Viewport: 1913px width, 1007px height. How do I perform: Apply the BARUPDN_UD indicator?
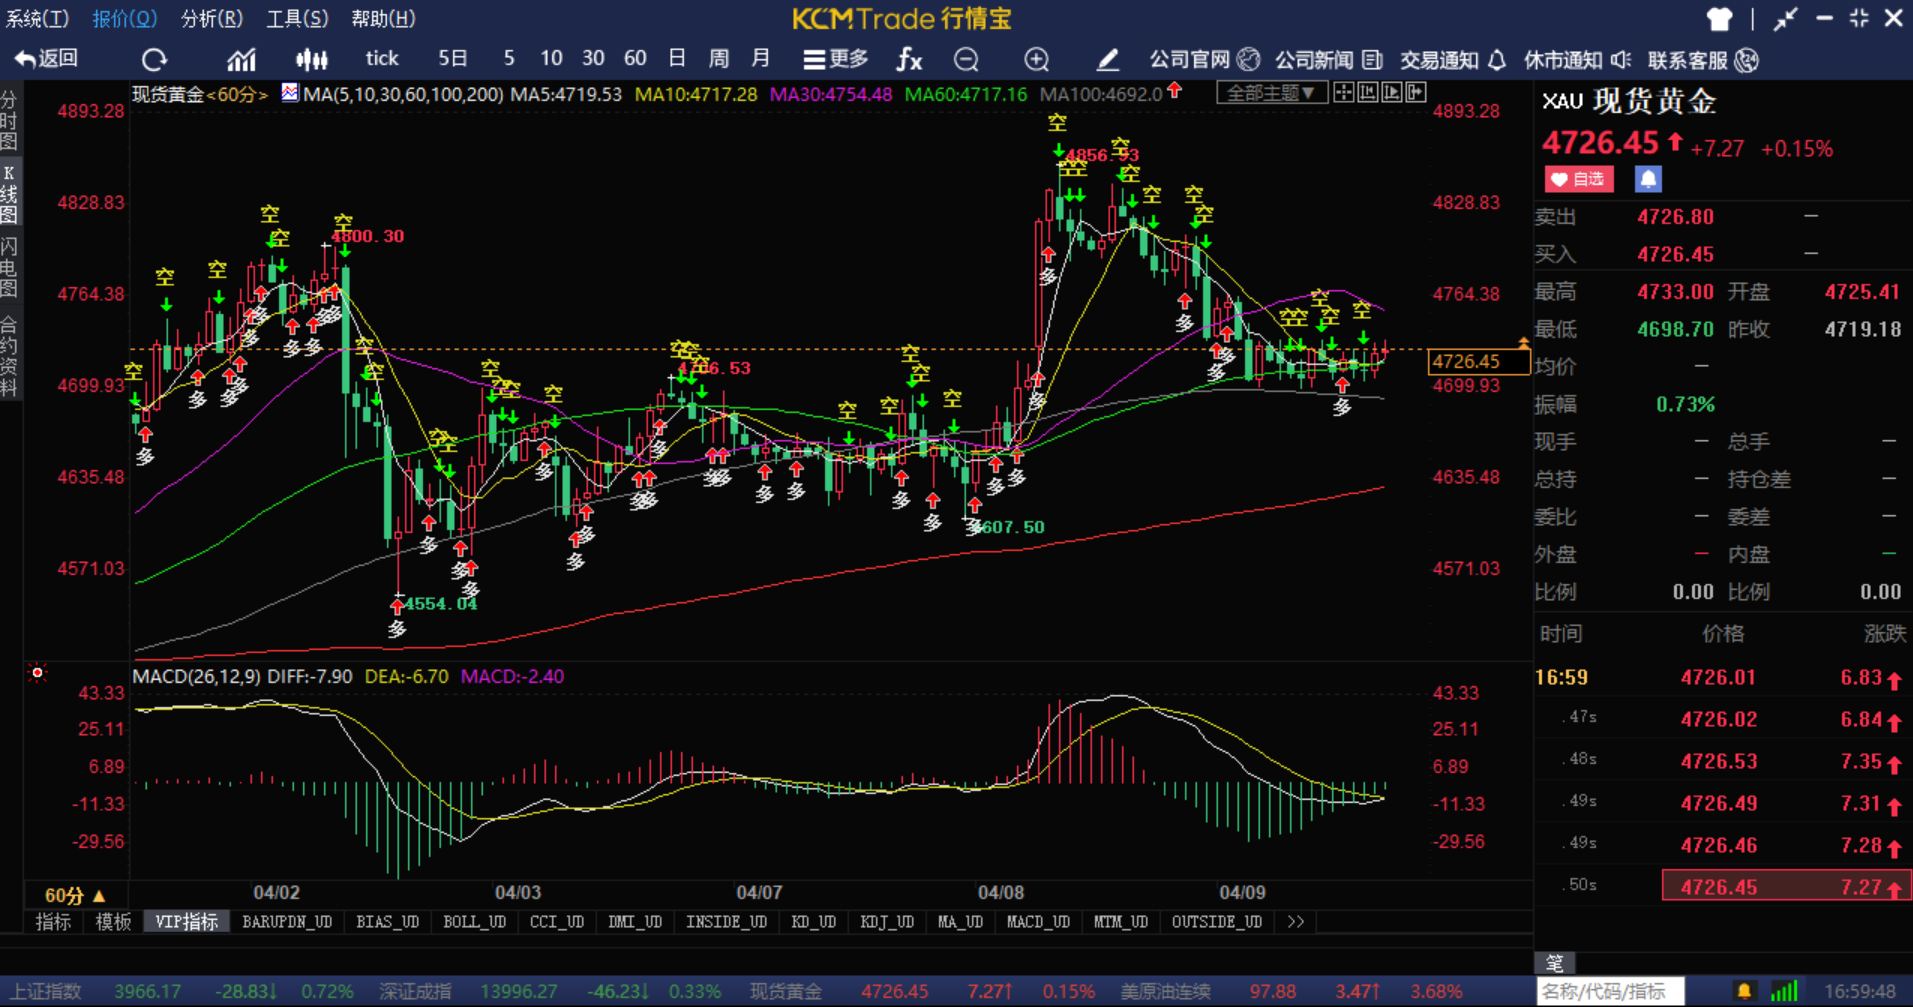(287, 922)
